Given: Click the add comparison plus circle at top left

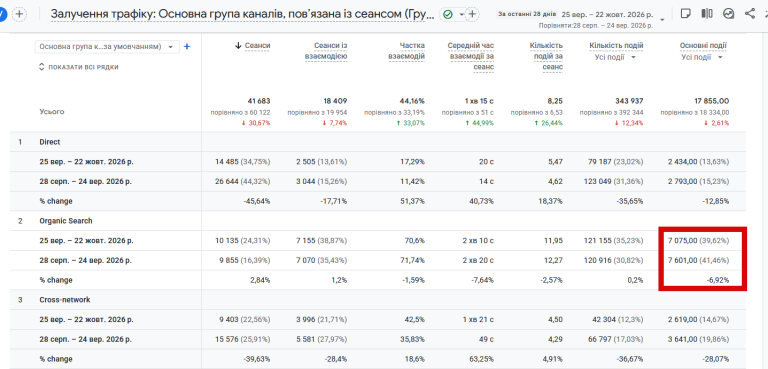Looking at the screenshot, I should 19,14.
